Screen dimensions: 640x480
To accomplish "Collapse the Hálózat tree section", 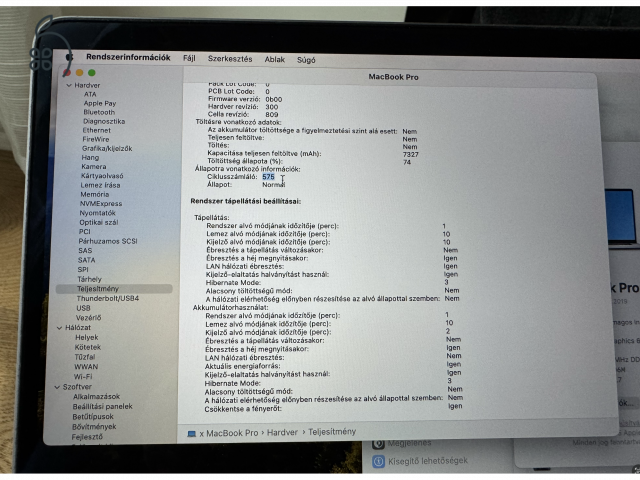I will click(59, 328).
